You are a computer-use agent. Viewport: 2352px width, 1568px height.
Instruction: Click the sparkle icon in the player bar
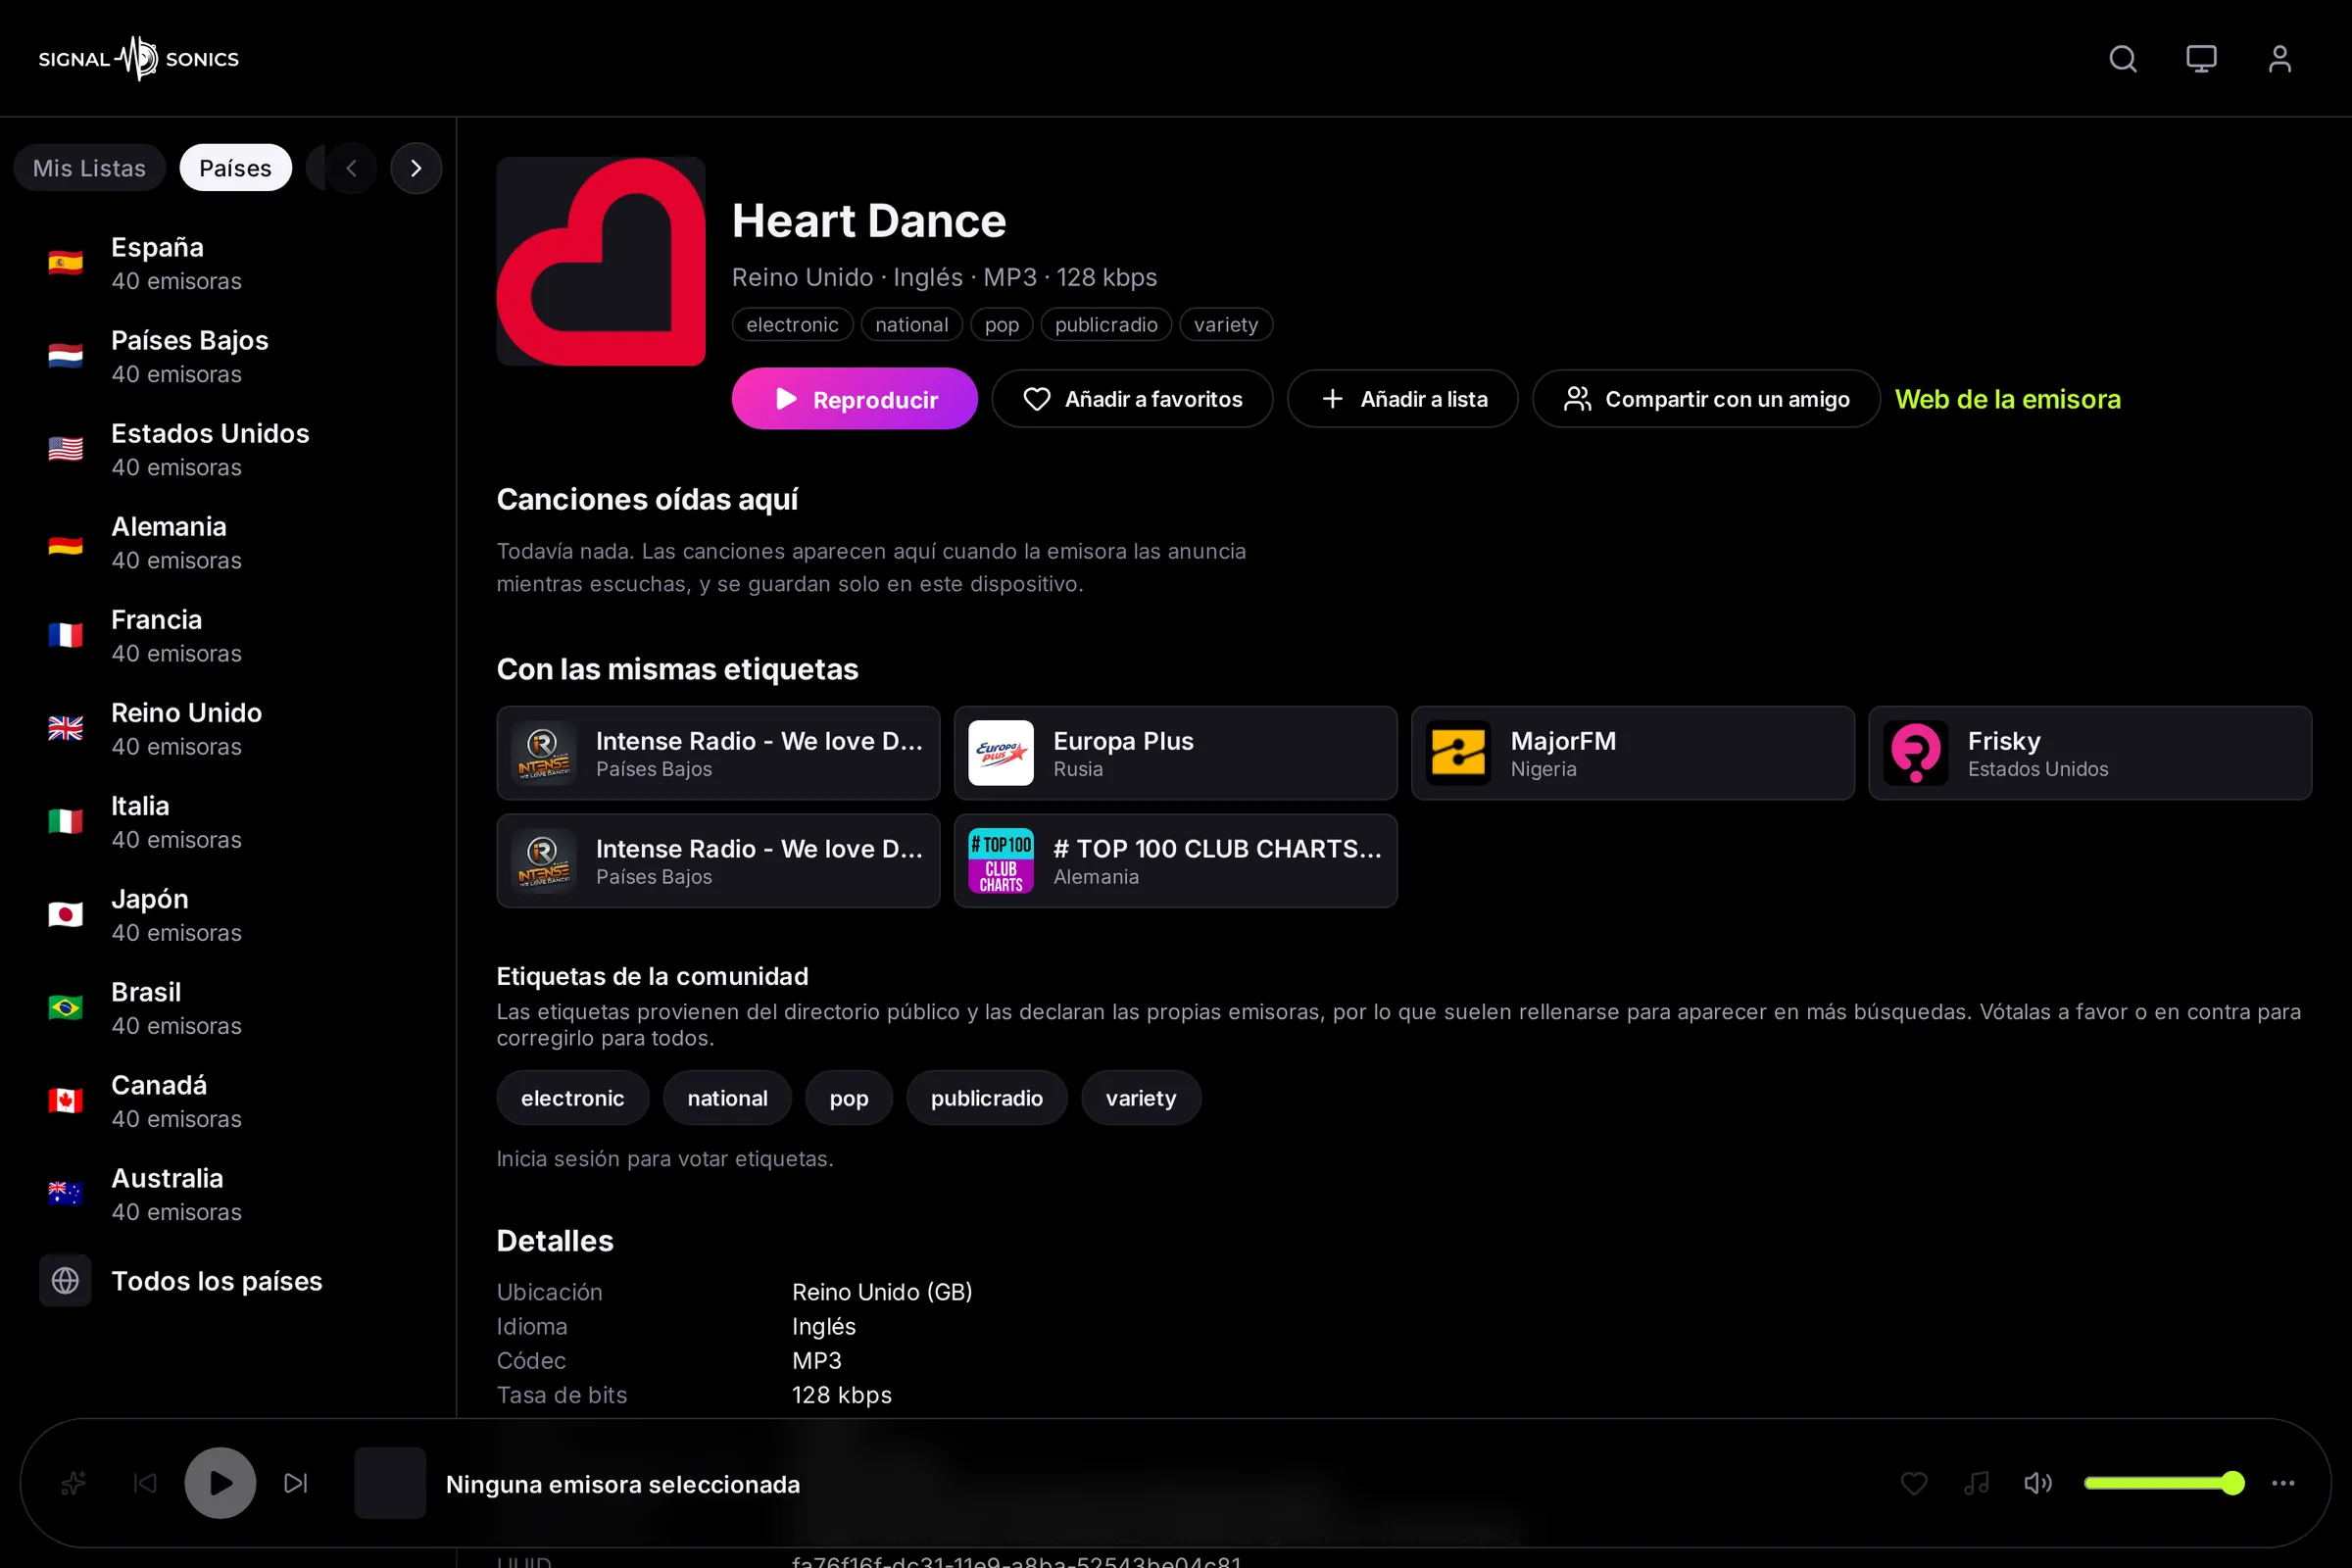(x=73, y=1483)
